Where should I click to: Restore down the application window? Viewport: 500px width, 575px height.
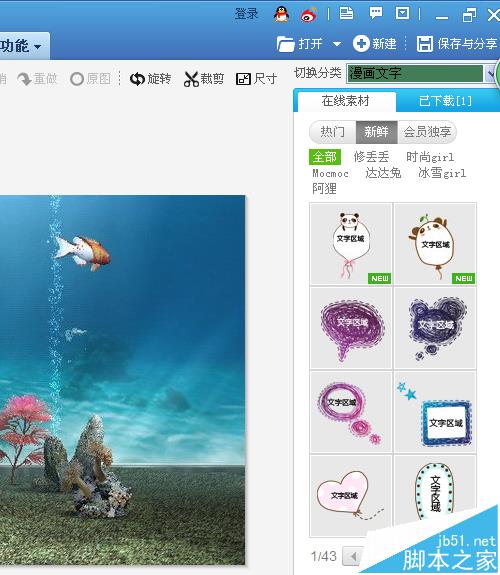tap(469, 15)
